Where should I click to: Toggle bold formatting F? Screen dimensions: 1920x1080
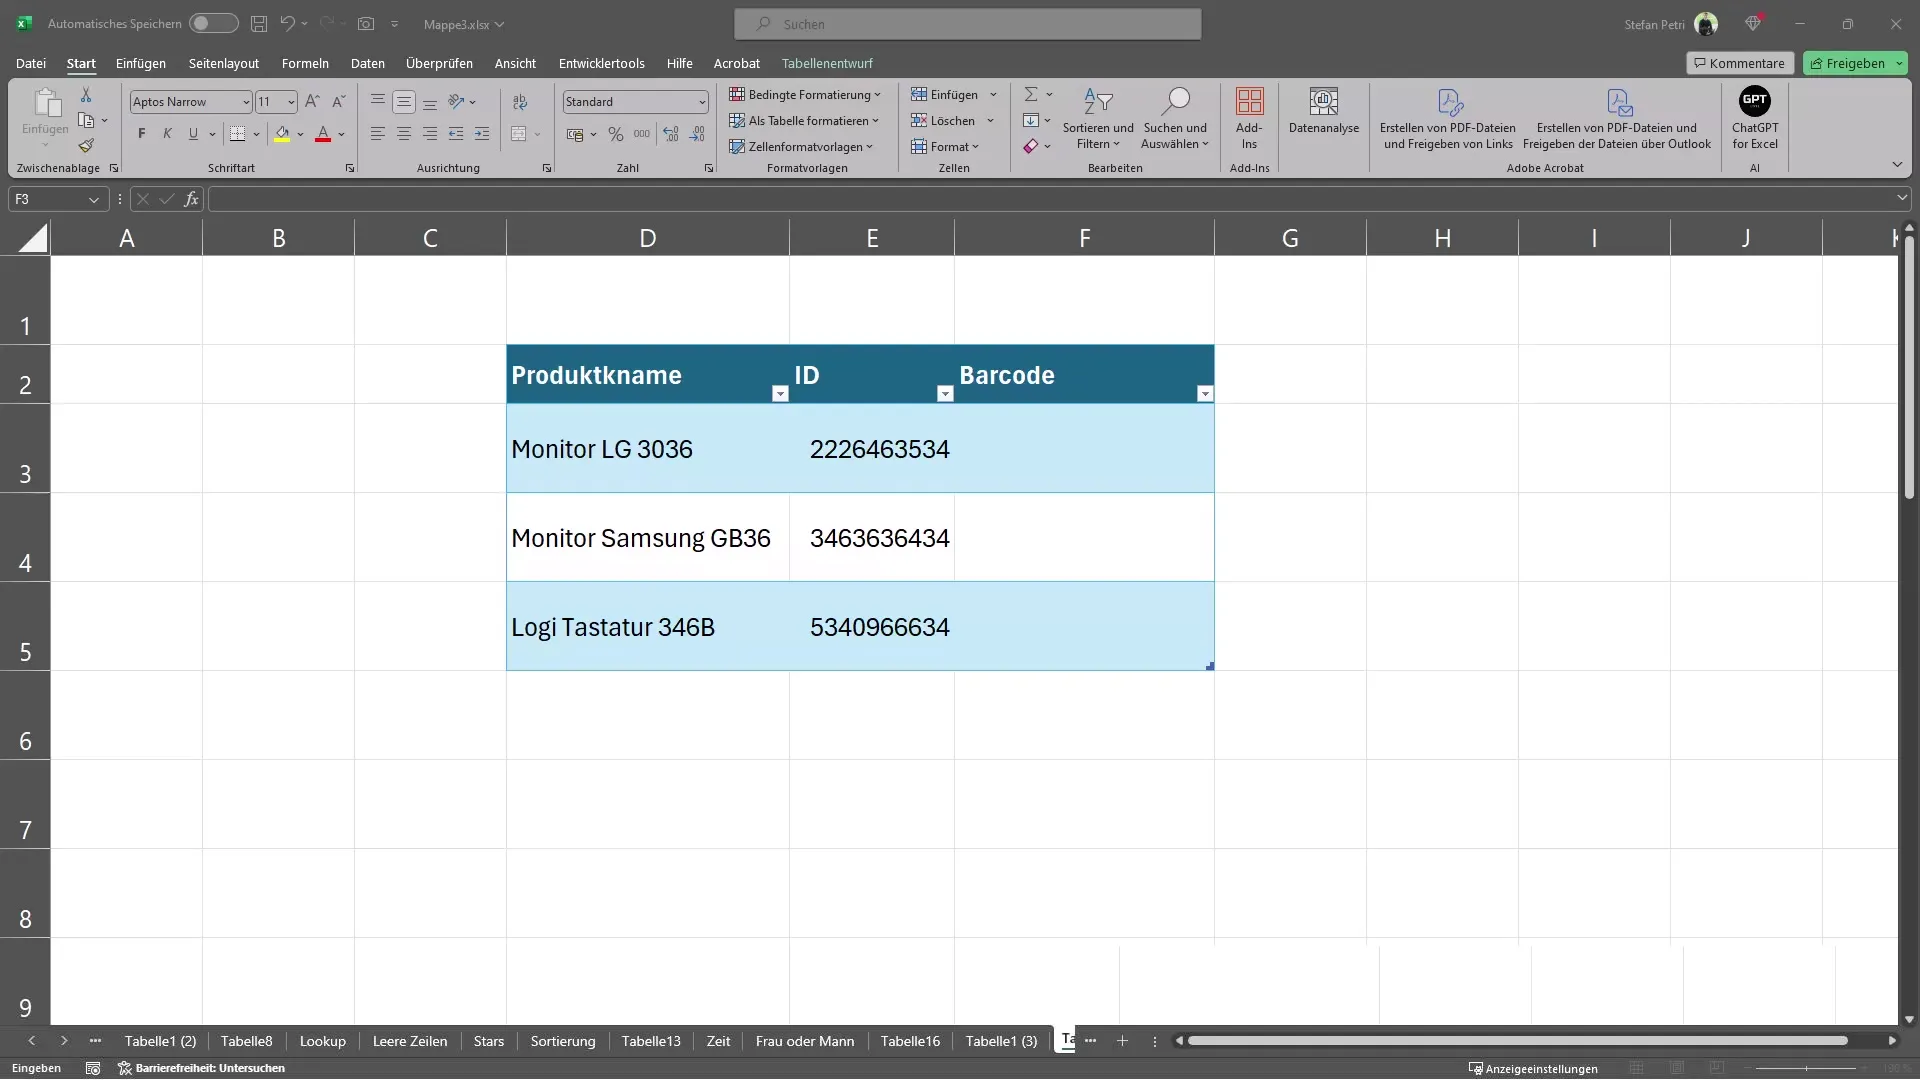(142, 134)
